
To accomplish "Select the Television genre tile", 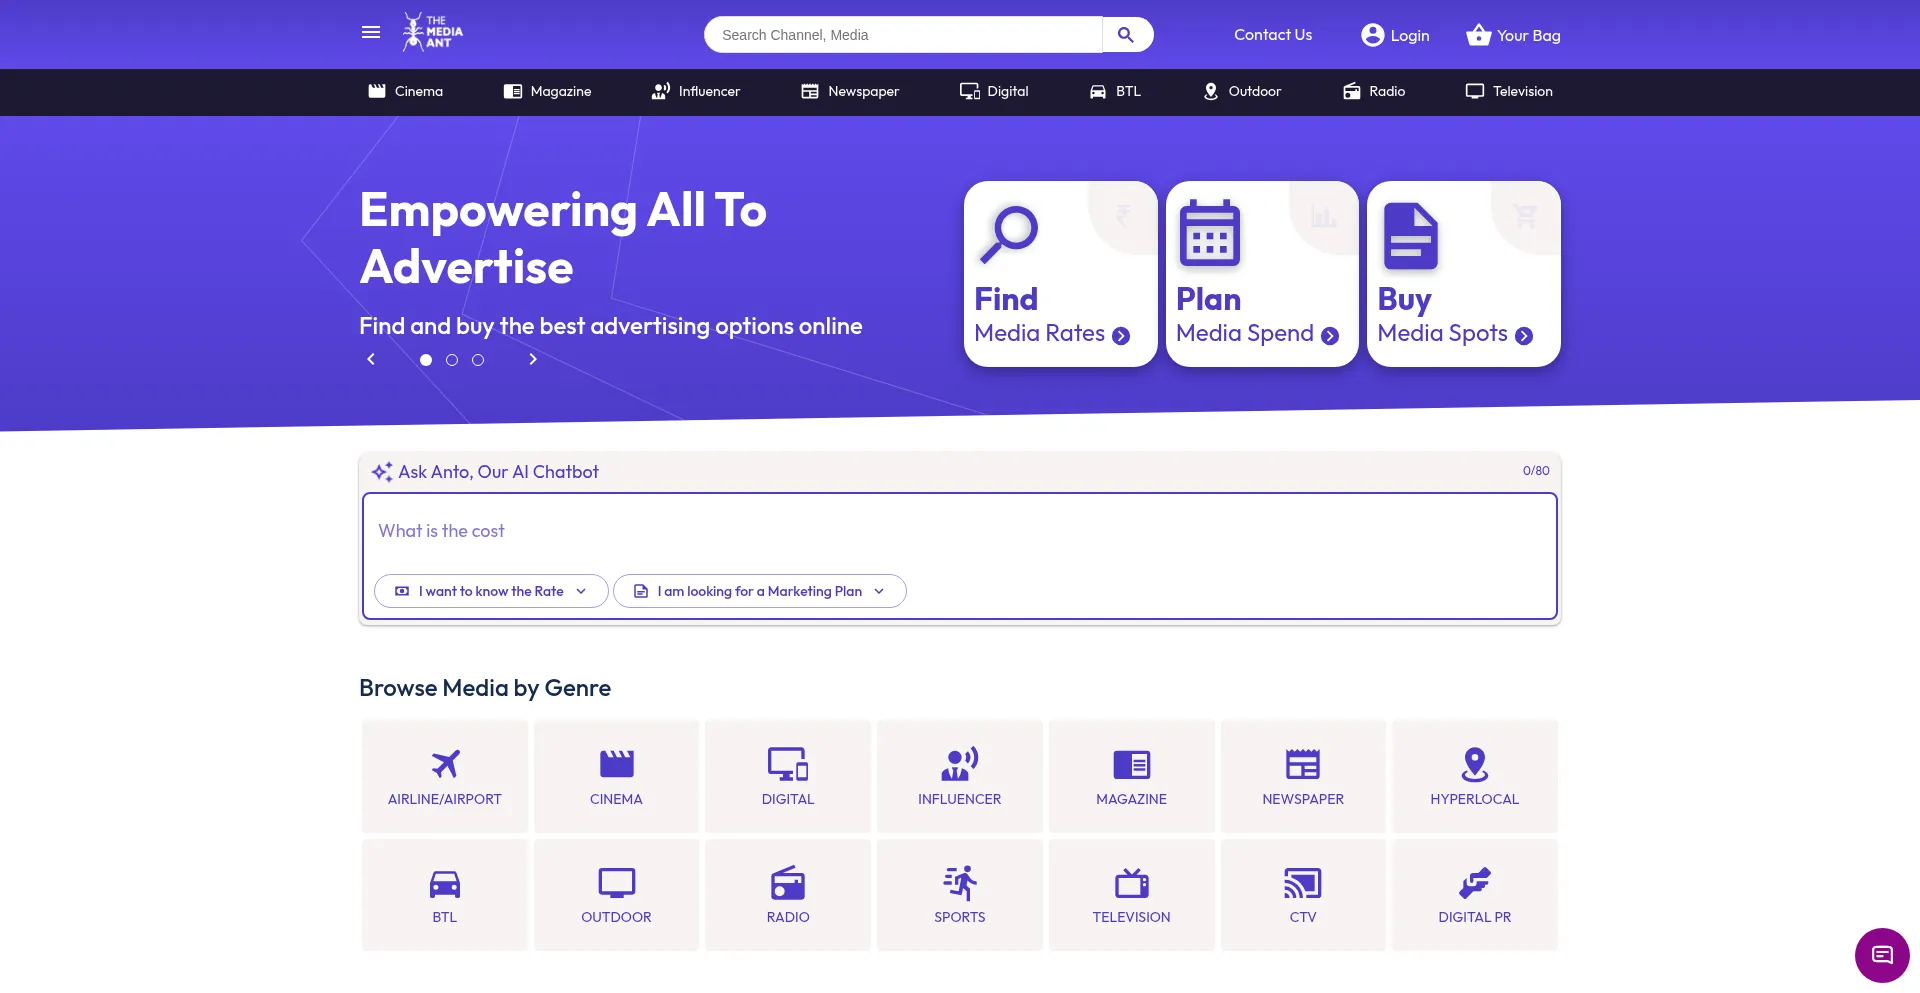I will pyautogui.click(x=1131, y=894).
